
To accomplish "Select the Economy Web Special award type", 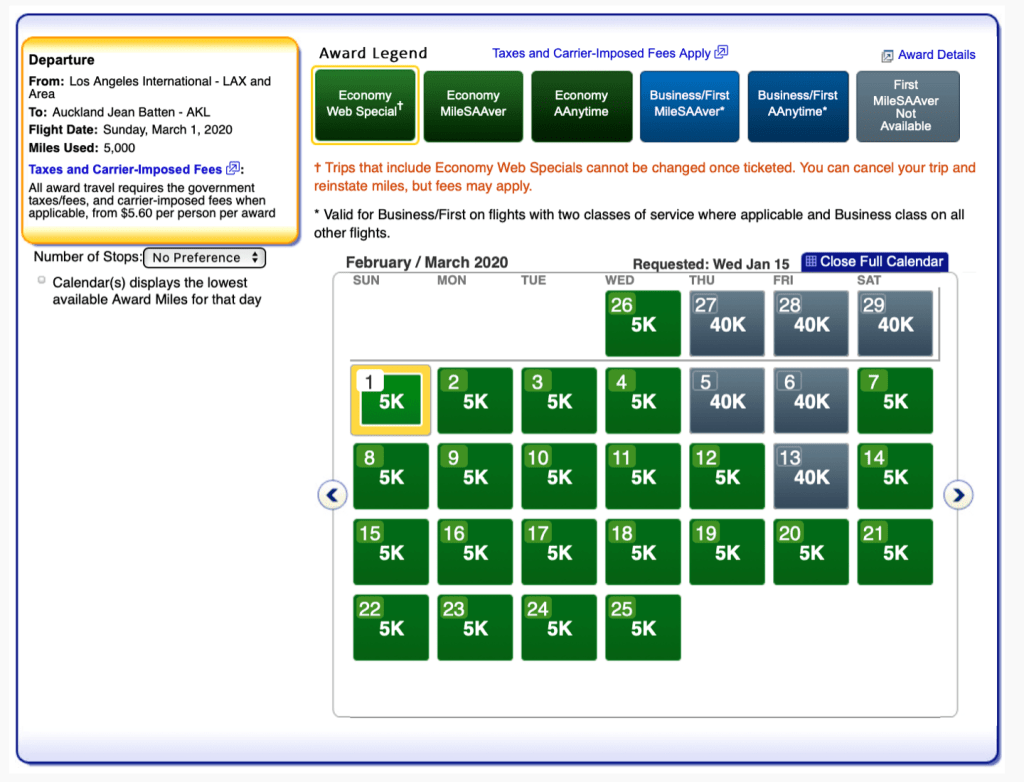I will [x=365, y=105].
